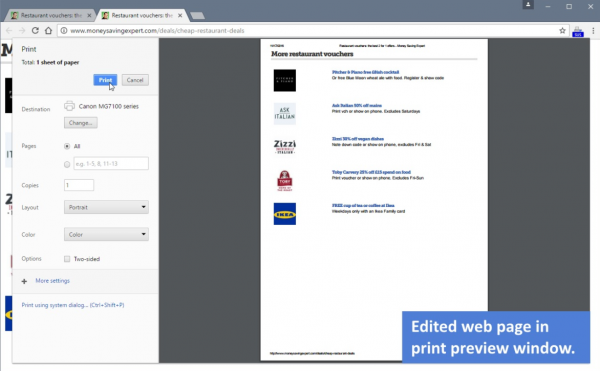Click the footer URL in print preview

(x=312, y=353)
